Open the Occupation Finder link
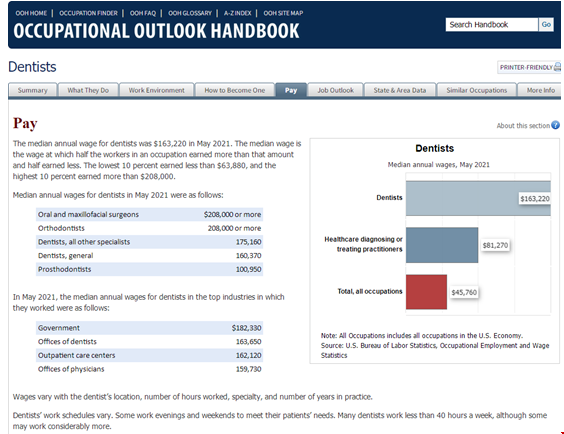This screenshot has width=564, height=434. point(88,13)
